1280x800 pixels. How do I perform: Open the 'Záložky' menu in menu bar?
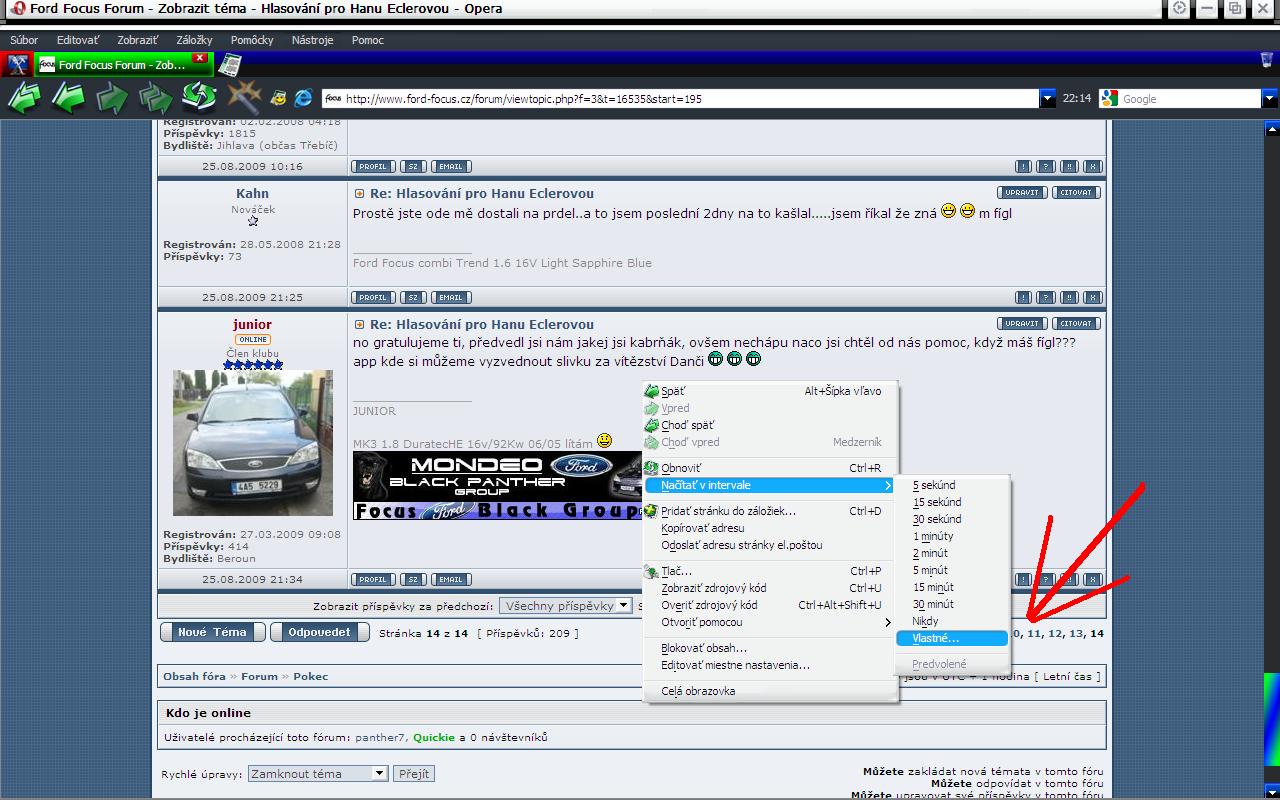[194, 40]
